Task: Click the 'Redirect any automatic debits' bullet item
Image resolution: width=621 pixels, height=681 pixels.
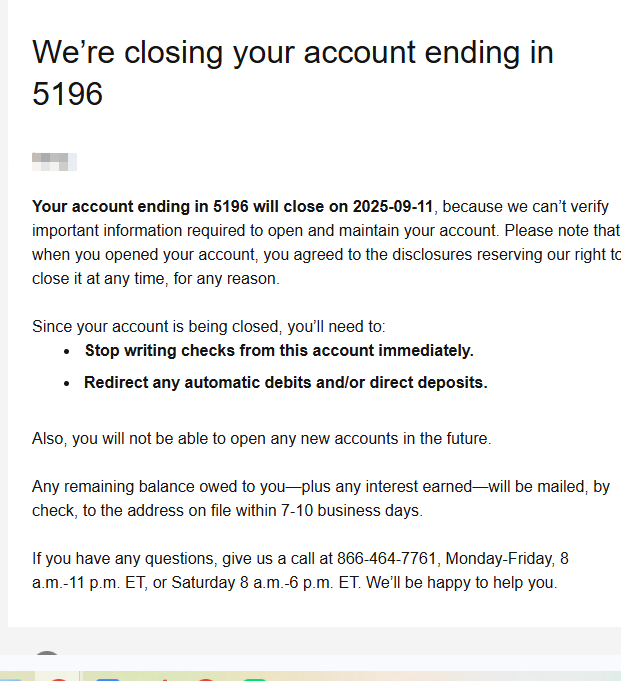Action: point(286,383)
